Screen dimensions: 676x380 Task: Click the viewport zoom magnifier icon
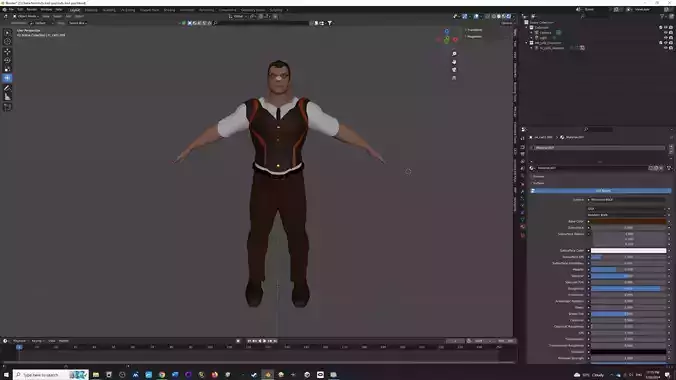(454, 53)
